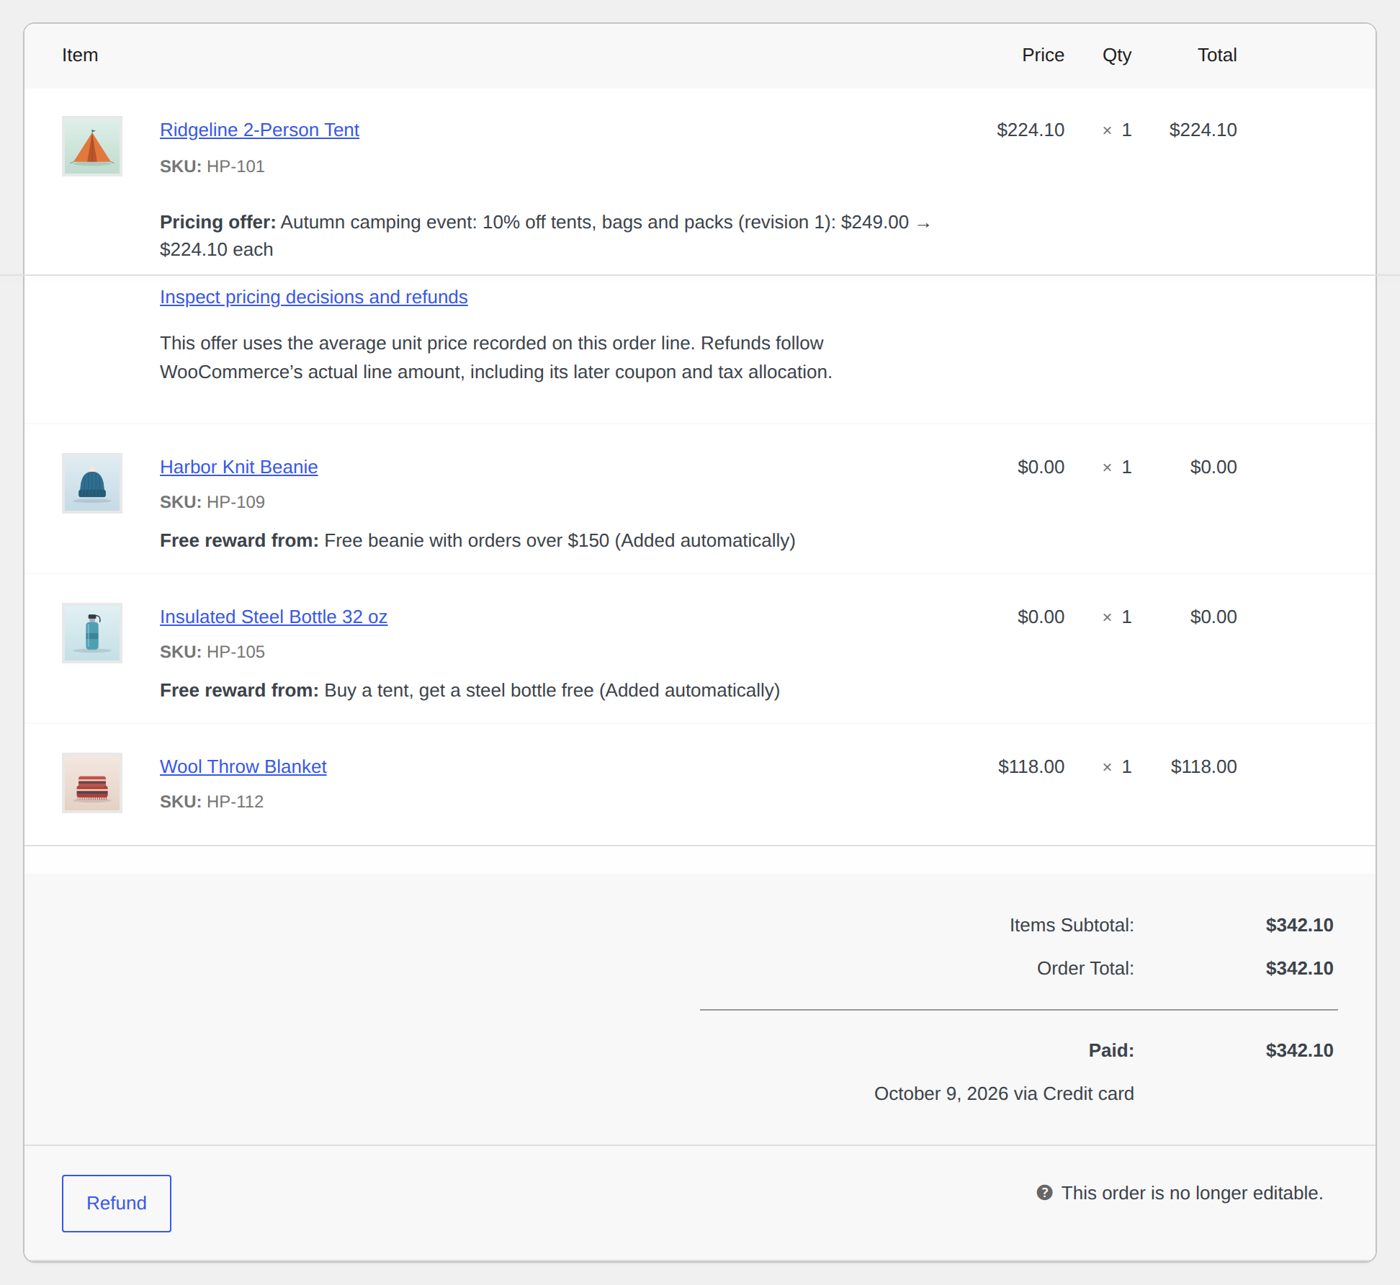The height and width of the screenshot is (1285, 1400).
Task: Select the 'Qty' column header
Action: tap(1117, 55)
